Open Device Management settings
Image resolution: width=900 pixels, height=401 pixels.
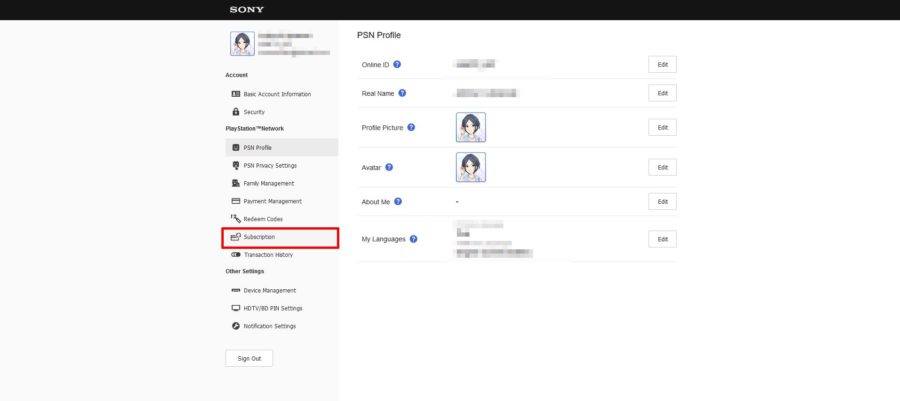(282, 290)
